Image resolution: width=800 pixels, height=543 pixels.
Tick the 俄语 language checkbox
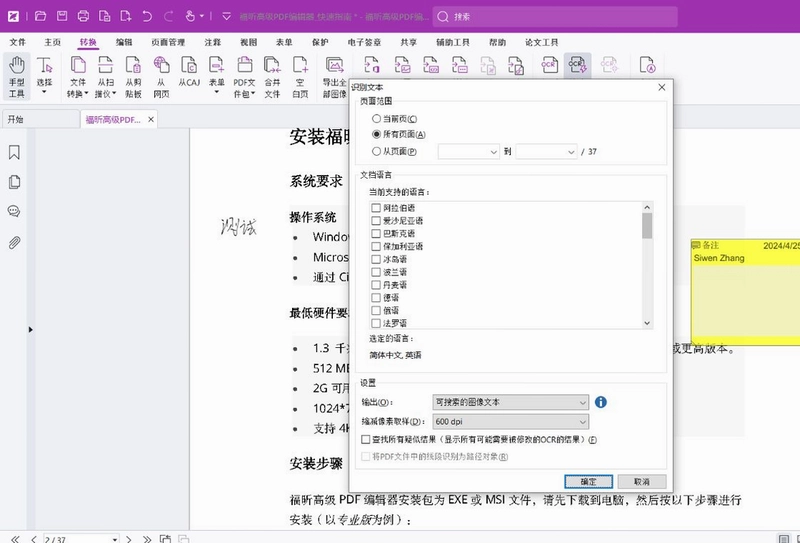click(x=376, y=310)
